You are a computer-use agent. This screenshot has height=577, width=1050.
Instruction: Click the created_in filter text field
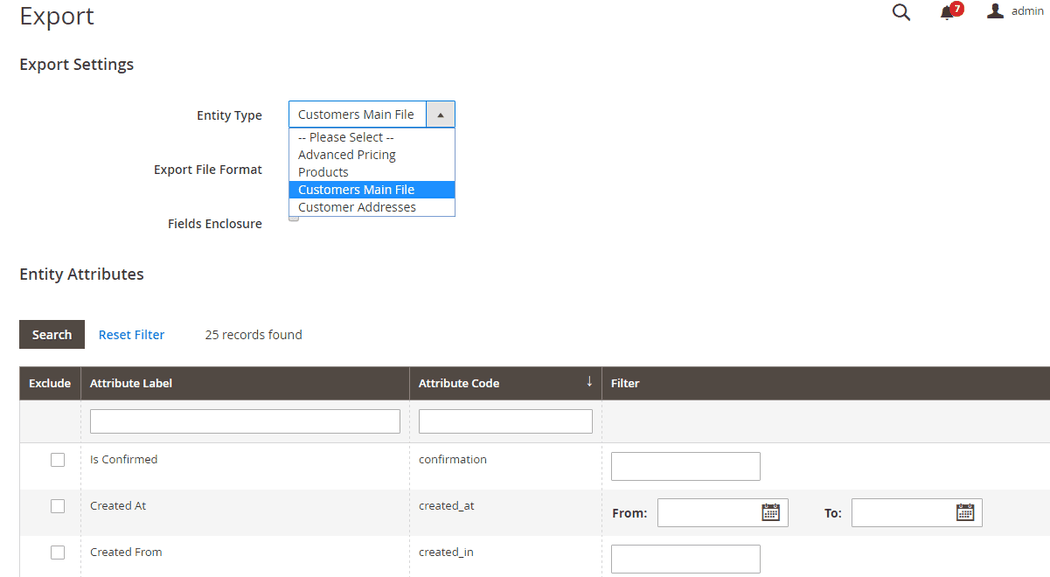686,559
